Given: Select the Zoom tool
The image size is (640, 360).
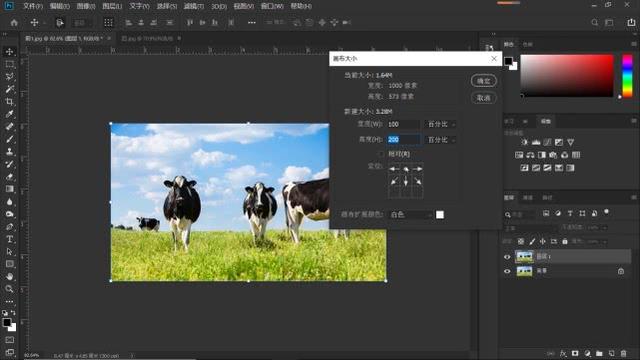Looking at the screenshot, I should (x=9, y=289).
